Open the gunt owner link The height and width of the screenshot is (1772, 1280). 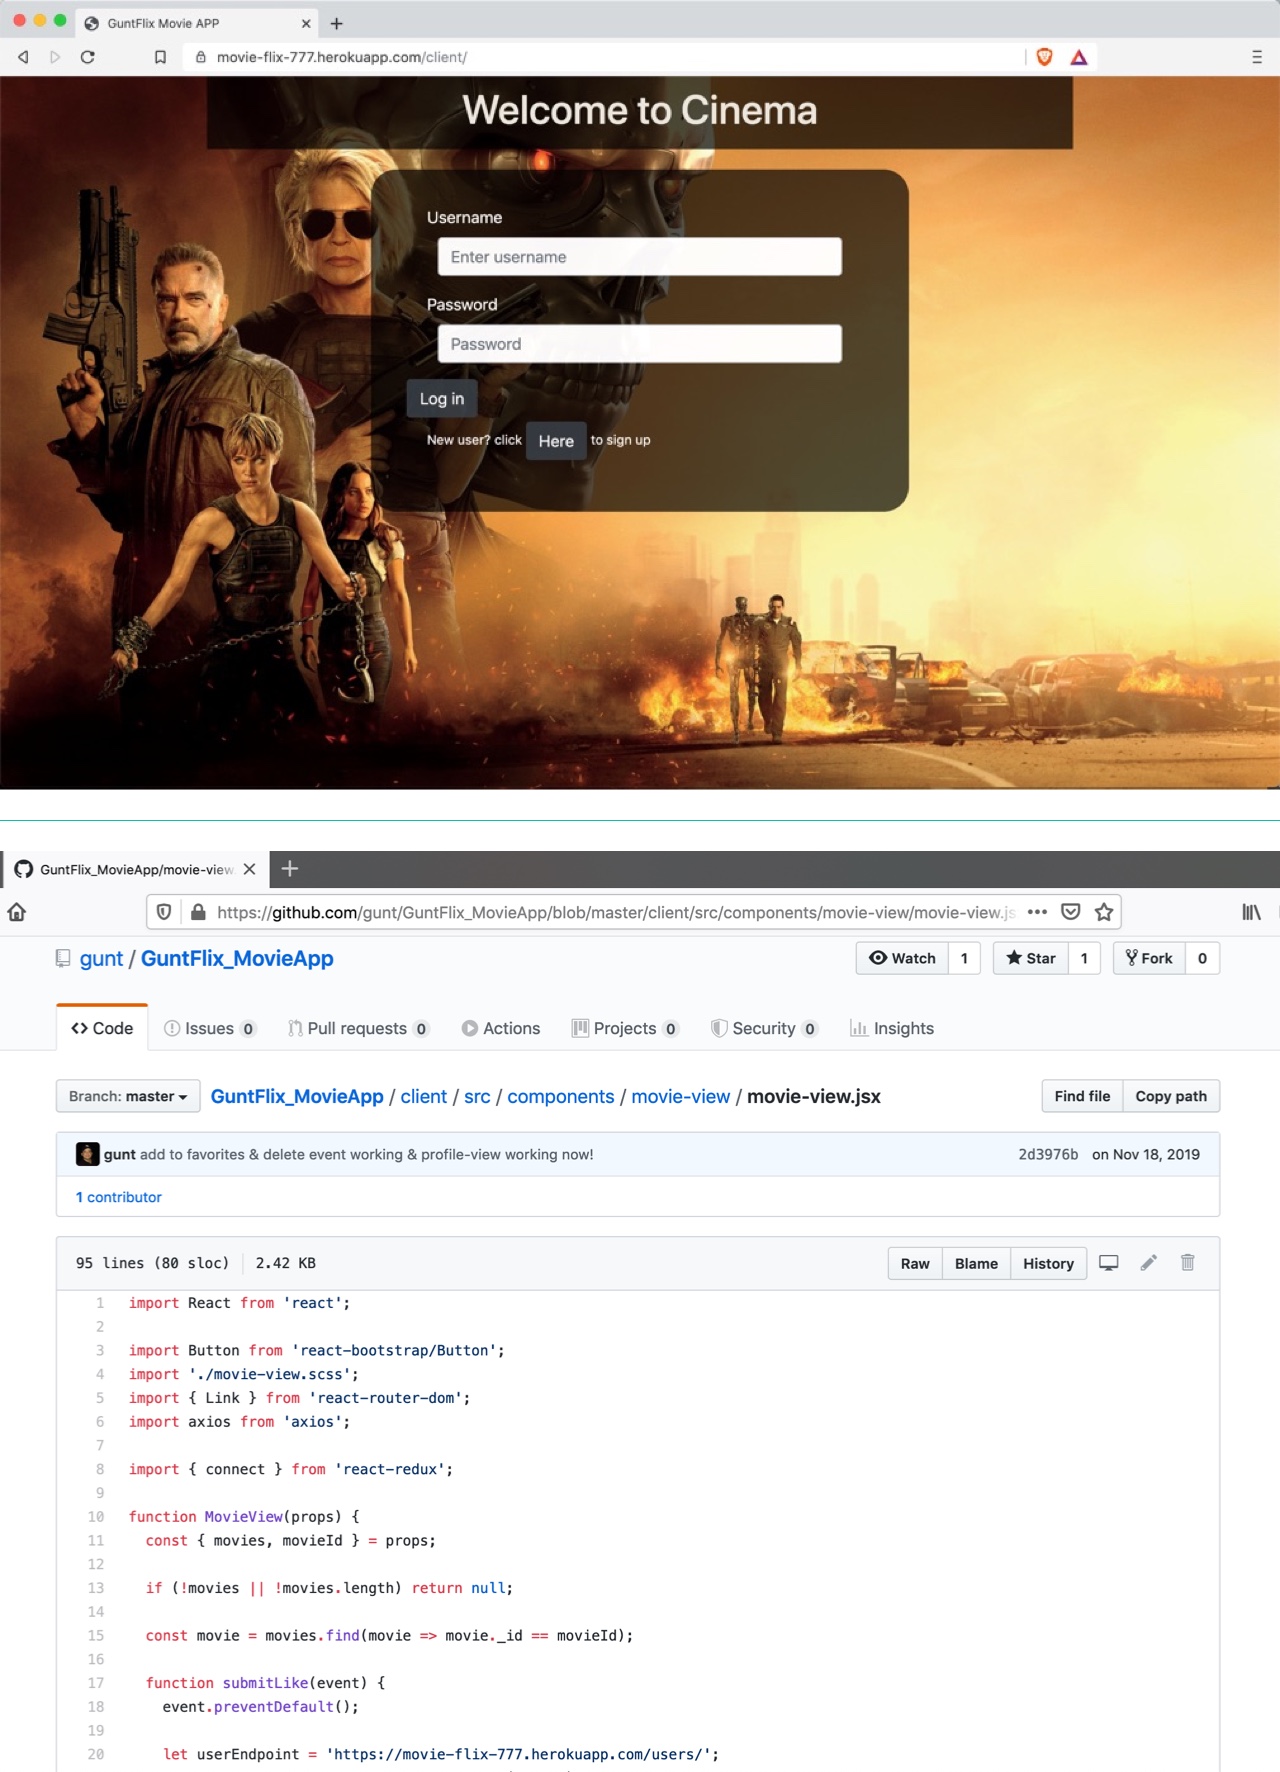[101, 958]
